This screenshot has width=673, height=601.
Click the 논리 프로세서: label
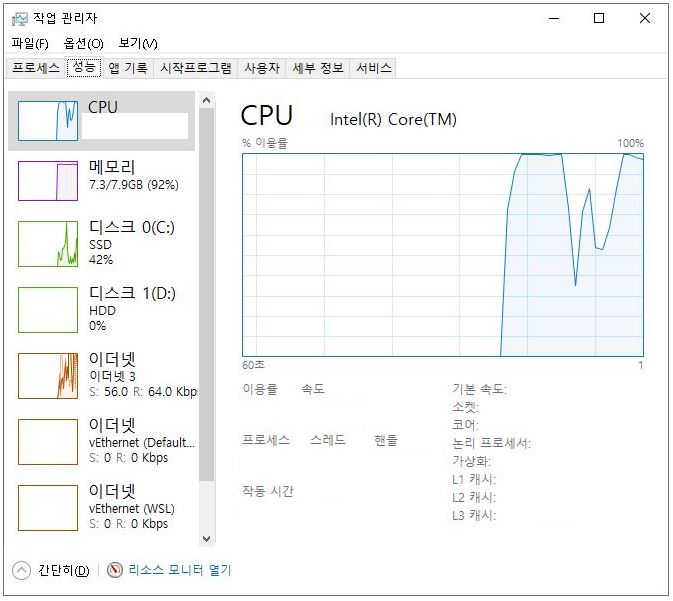coord(491,443)
